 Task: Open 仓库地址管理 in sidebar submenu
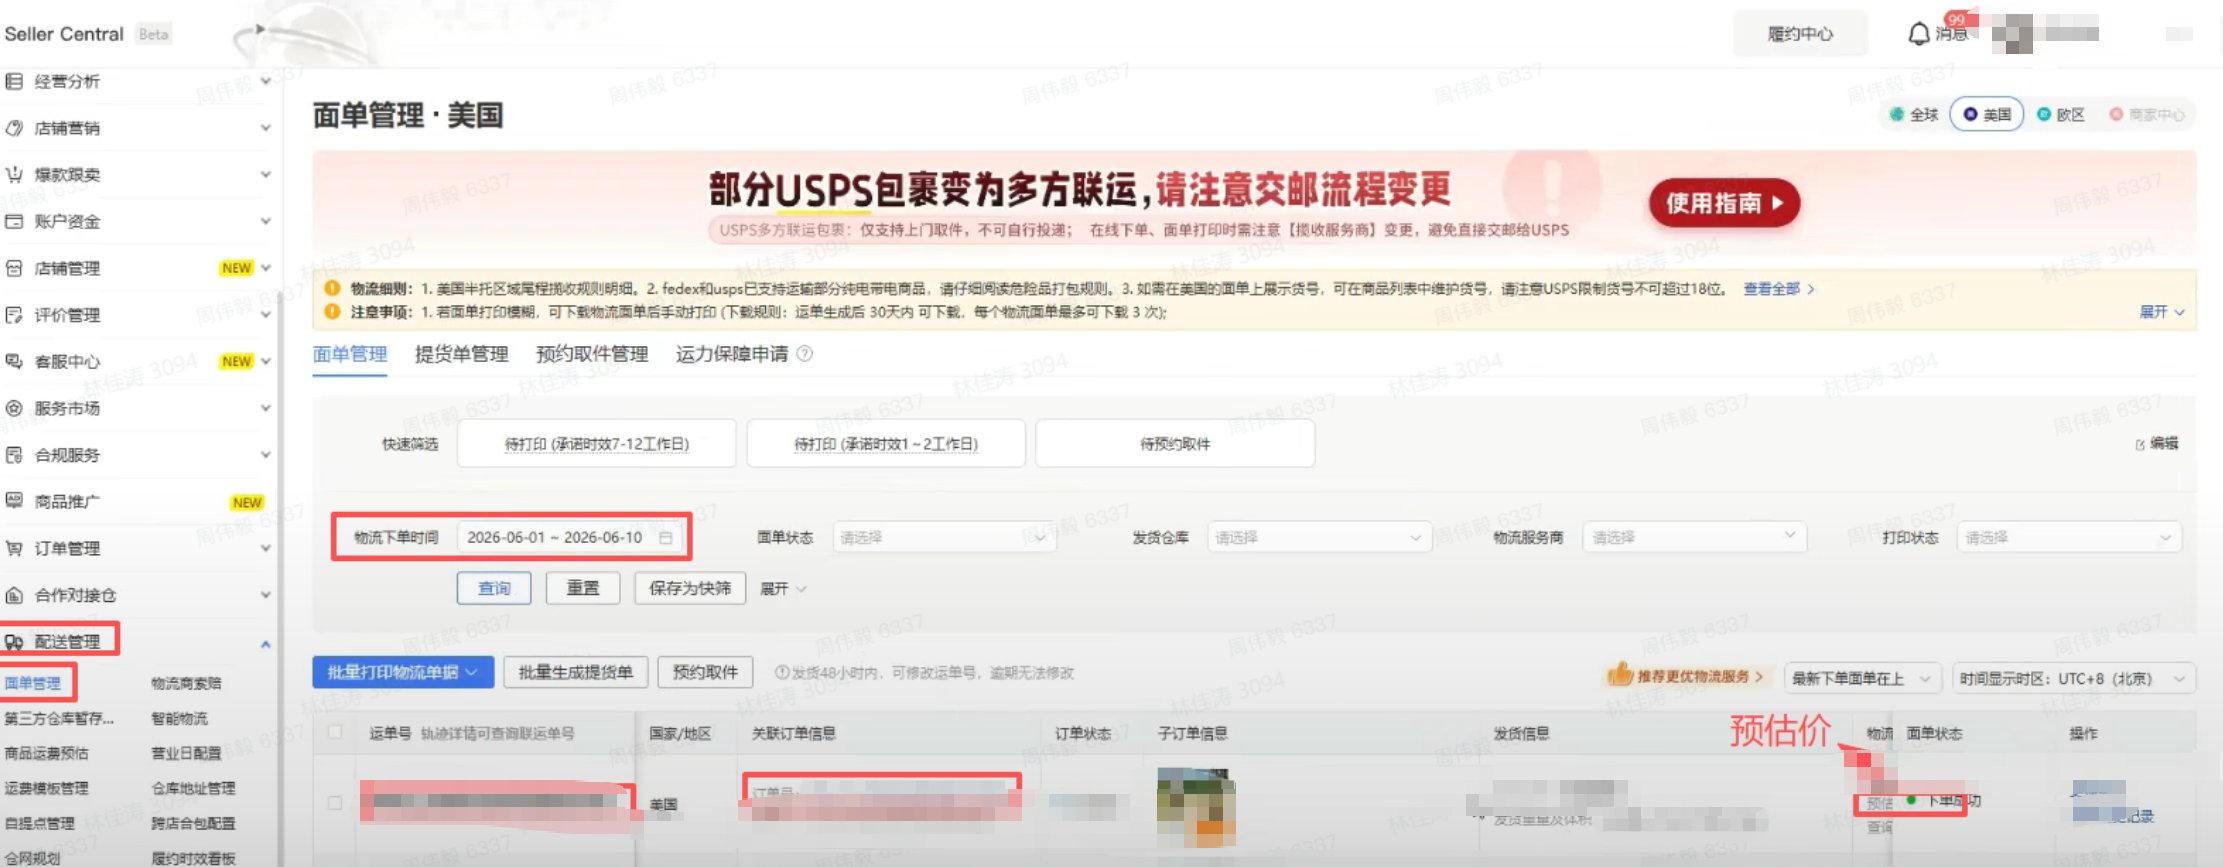coord(193,789)
